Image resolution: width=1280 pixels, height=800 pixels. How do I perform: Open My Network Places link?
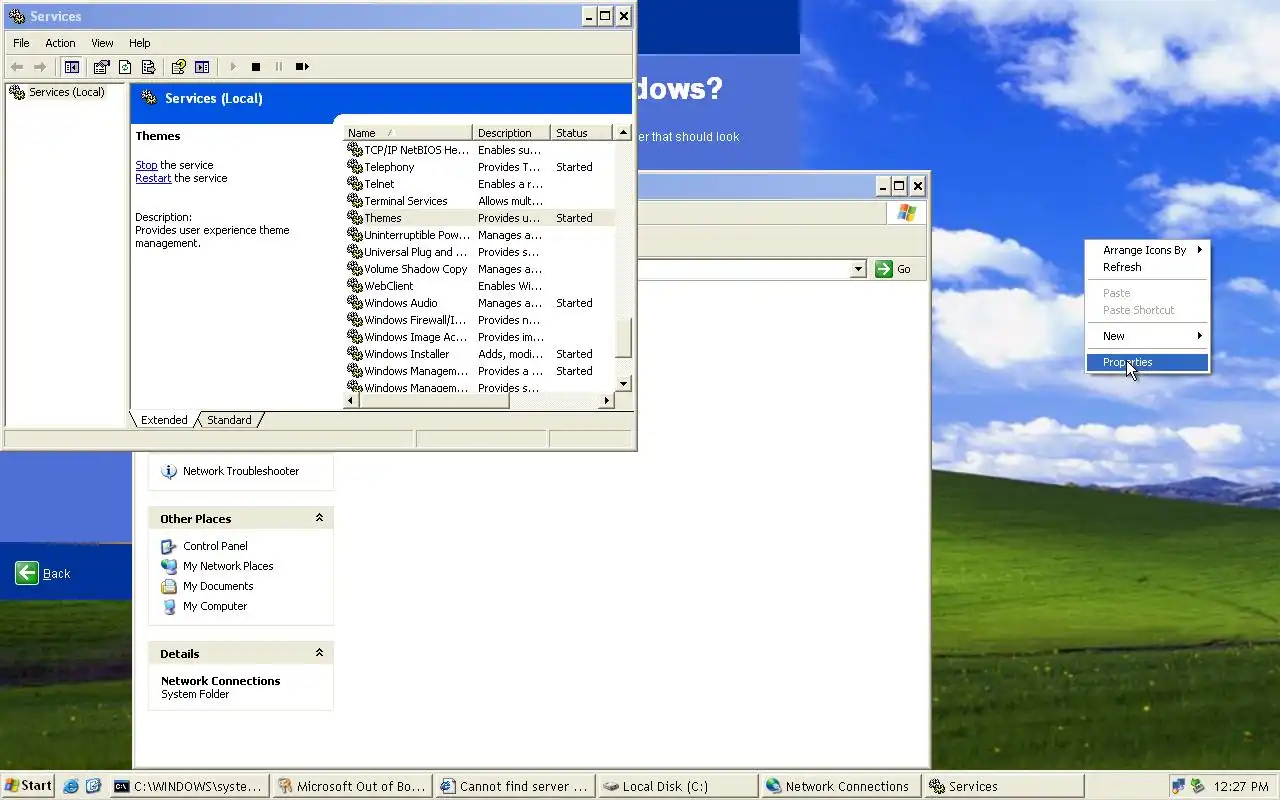pos(228,566)
